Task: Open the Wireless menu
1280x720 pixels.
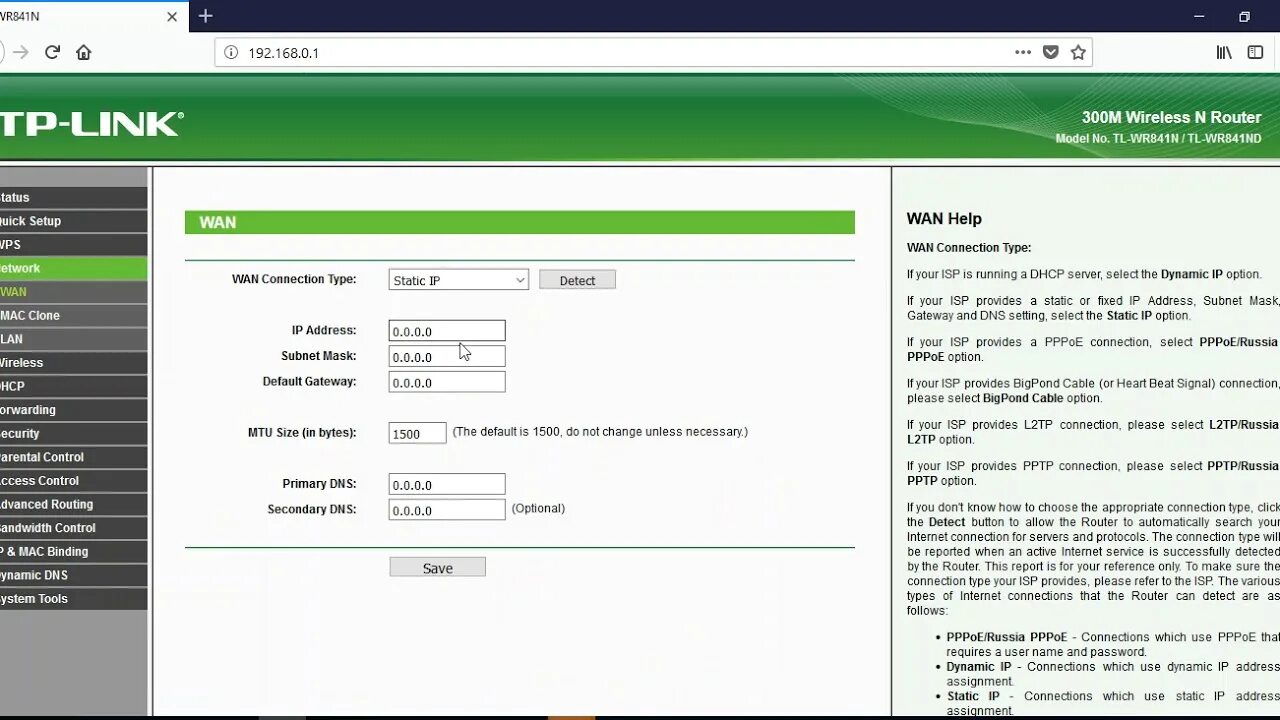Action: coord(73,363)
